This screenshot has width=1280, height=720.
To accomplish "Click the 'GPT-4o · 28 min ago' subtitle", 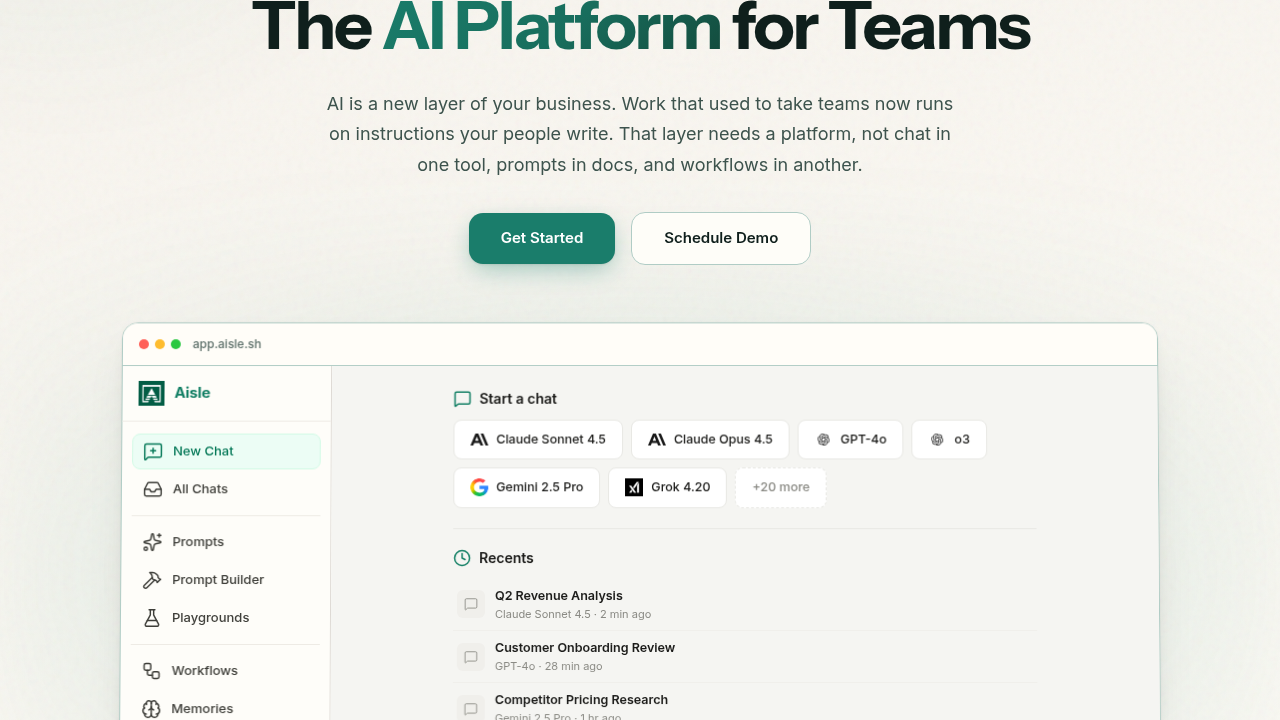I will pos(549,666).
